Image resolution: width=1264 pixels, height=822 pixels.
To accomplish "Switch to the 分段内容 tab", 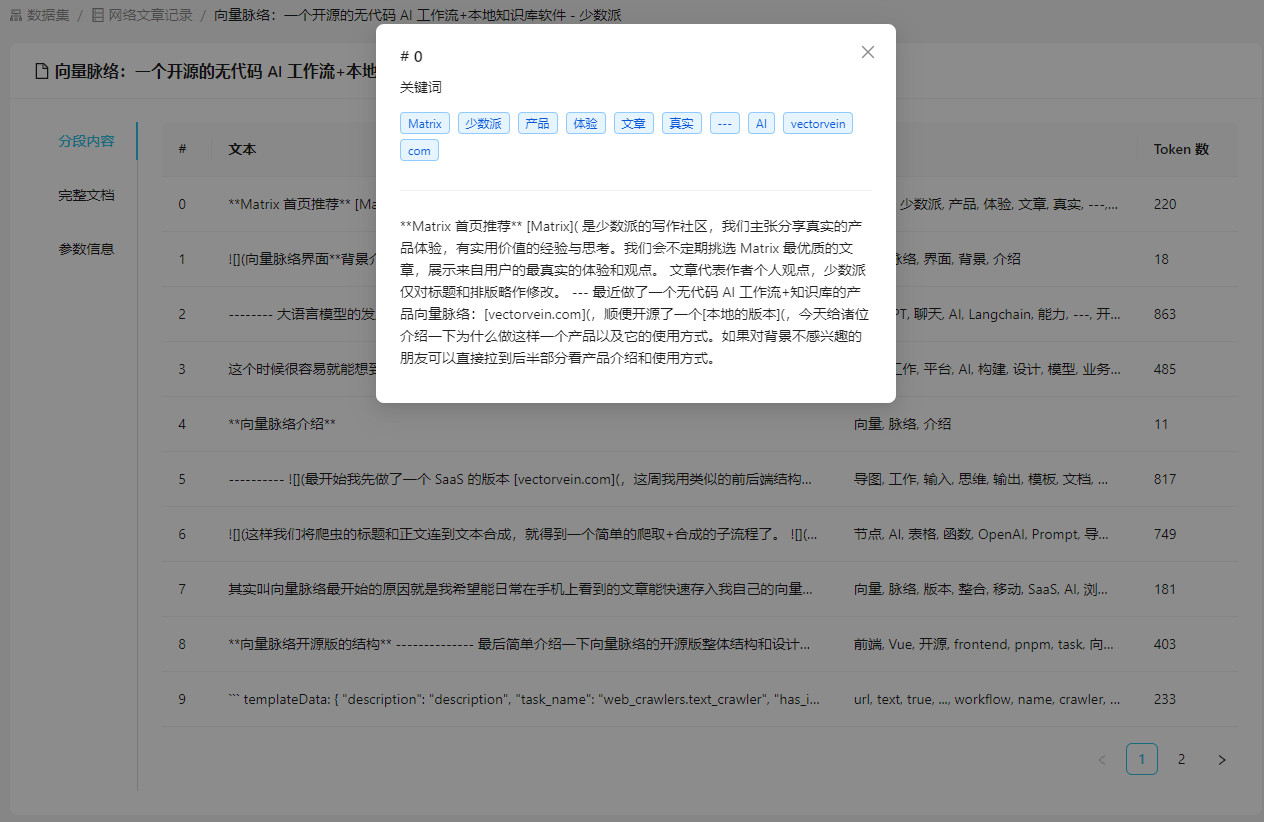I will [86, 141].
